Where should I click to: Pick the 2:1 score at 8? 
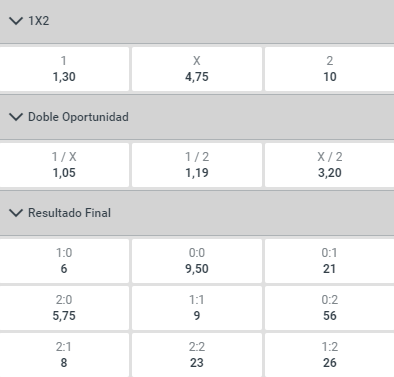(64, 355)
